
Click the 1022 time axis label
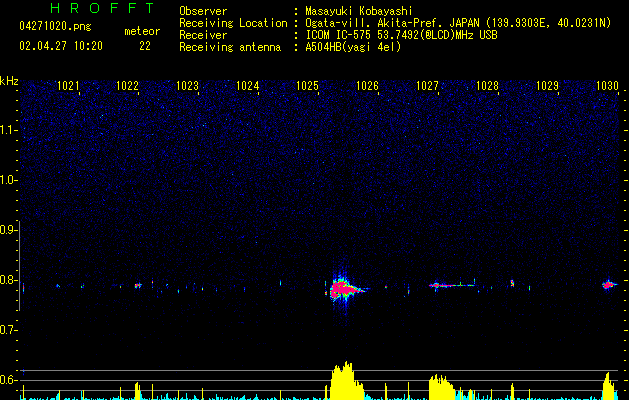[x=127, y=86]
